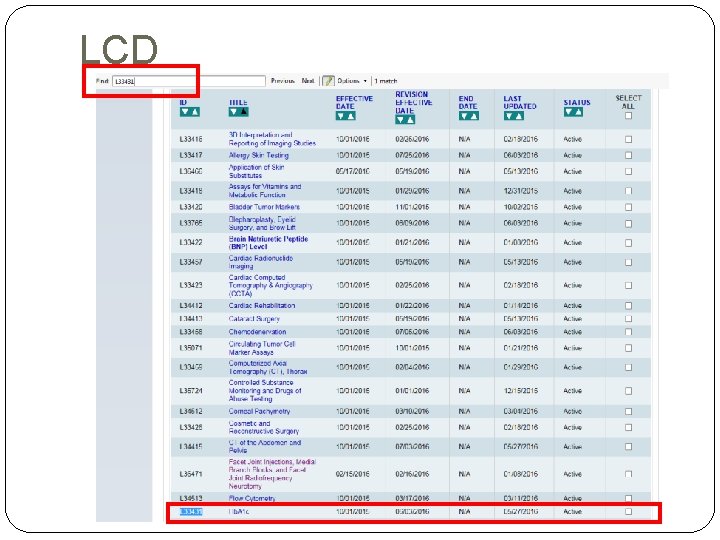Open the Flow Cytometry link
The height and width of the screenshot is (540, 720).
click(252, 498)
